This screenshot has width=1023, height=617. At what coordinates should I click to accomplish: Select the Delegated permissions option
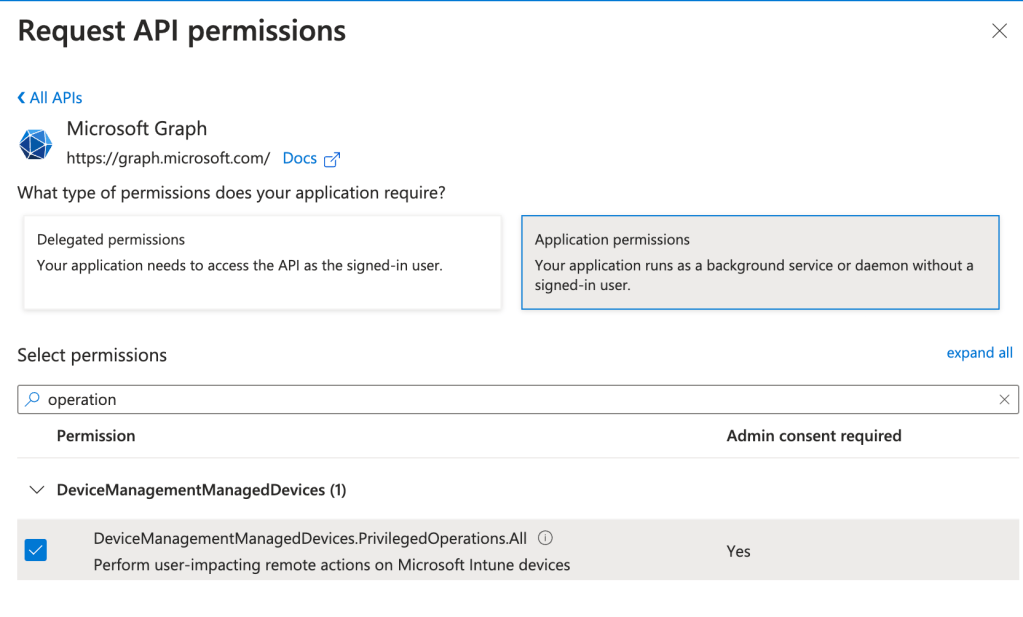tap(262, 262)
